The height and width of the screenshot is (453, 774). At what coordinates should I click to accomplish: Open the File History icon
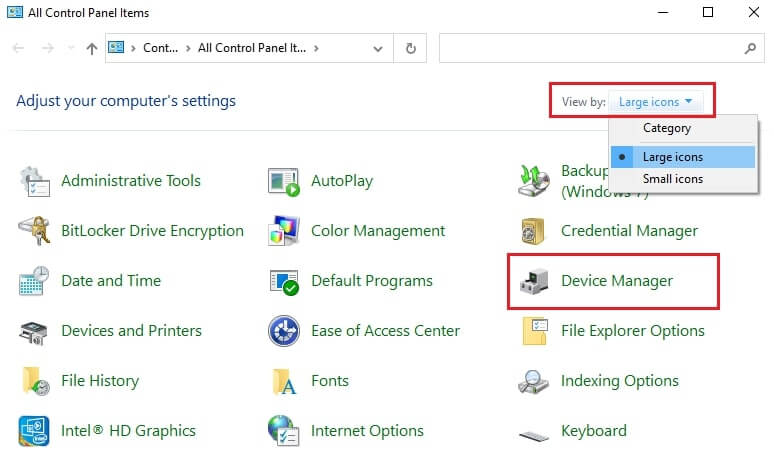(36, 381)
